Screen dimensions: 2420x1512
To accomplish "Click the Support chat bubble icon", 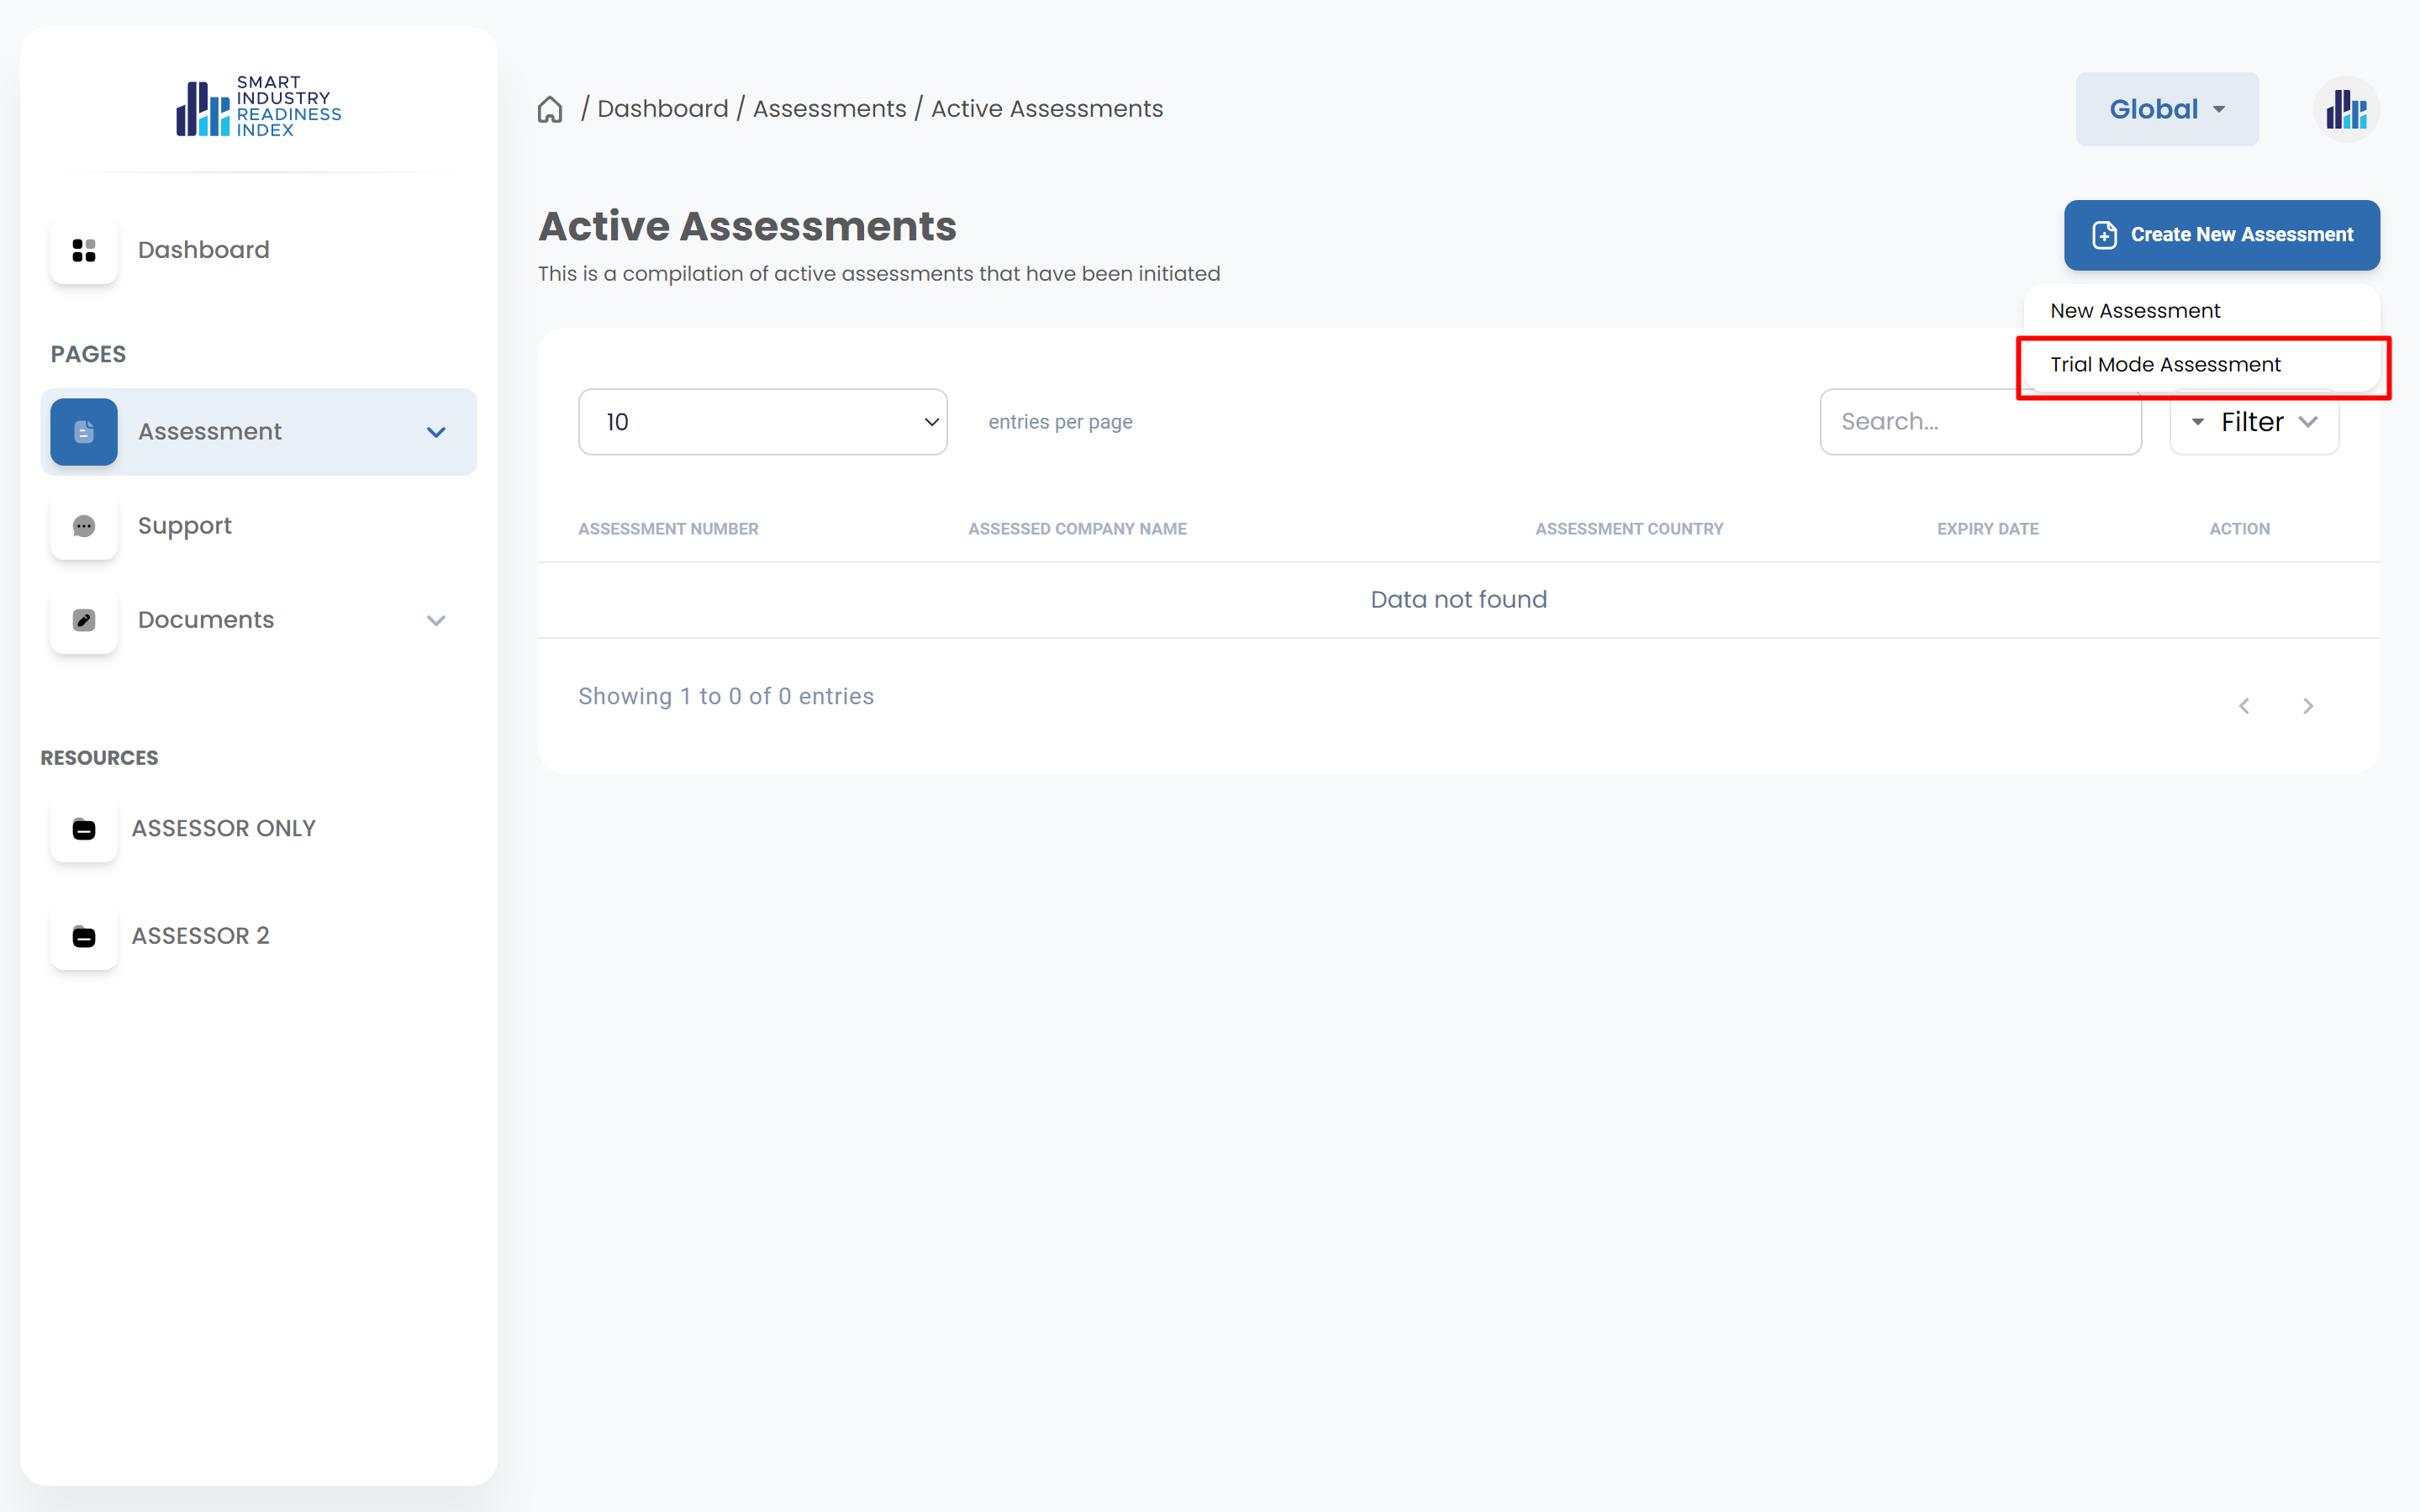I will 84,526.
